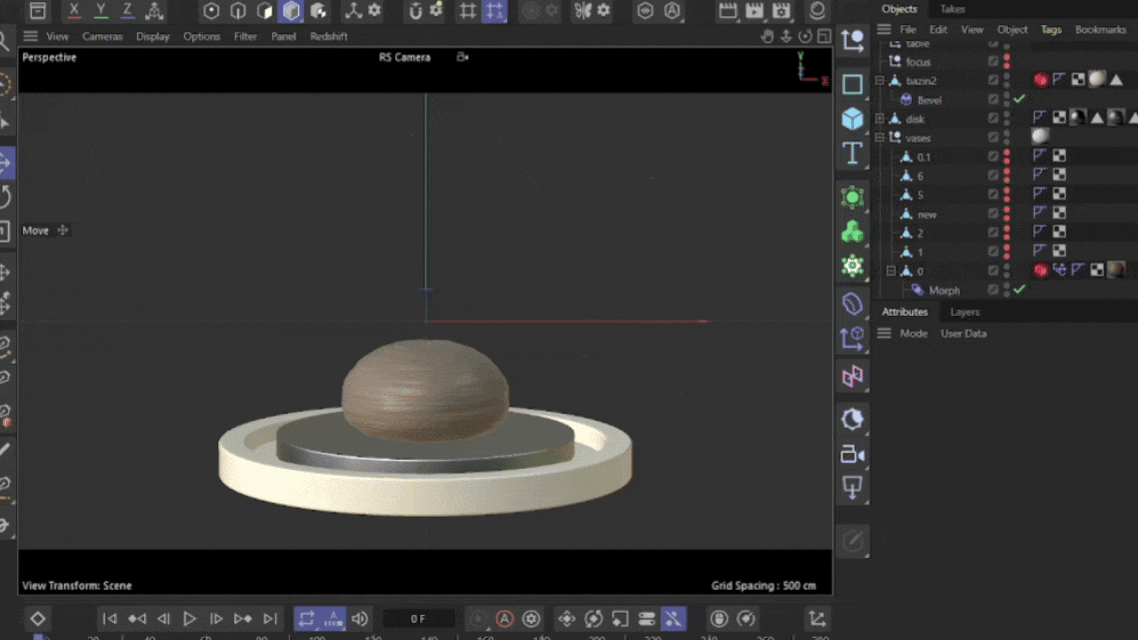Image resolution: width=1138 pixels, height=640 pixels.
Task: Click the X axis lock icon
Action: coord(73,11)
